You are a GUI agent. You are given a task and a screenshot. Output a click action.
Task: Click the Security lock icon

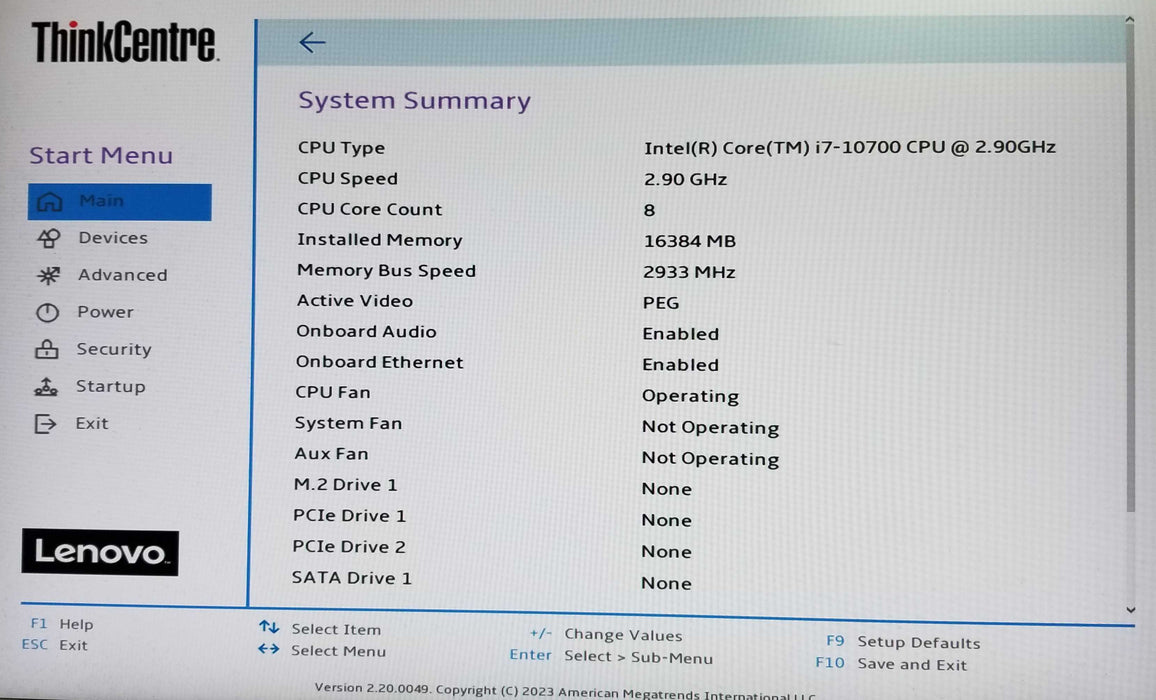click(46, 349)
